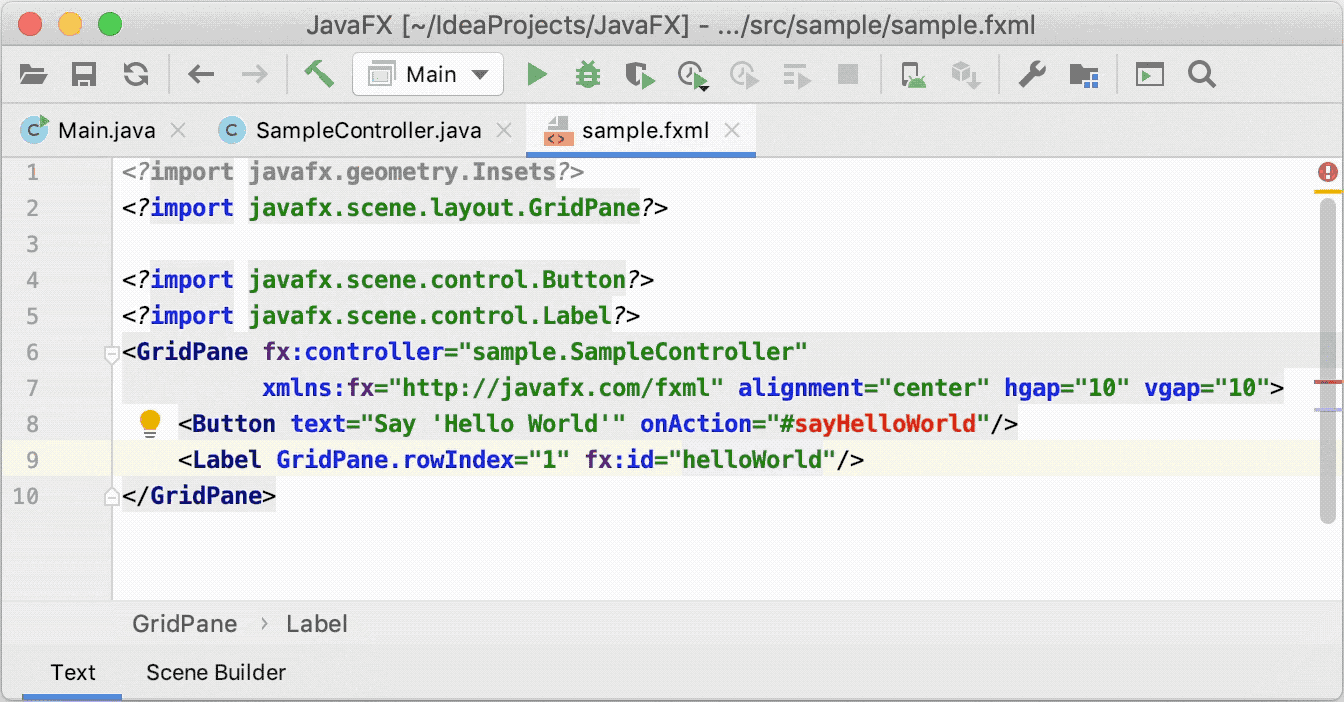Image resolution: width=1344 pixels, height=702 pixels.
Task: Select Label in the breadcrumb bar
Action: click(x=317, y=623)
